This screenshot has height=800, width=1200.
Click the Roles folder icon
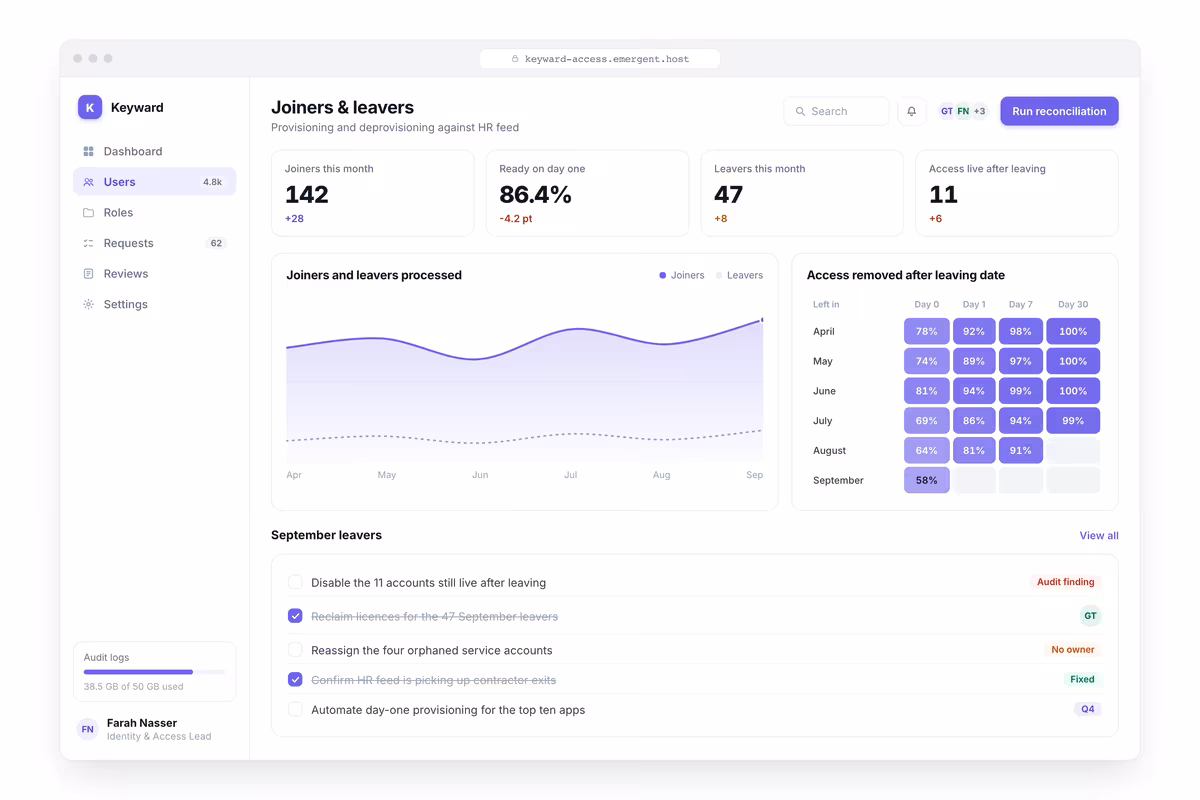coord(88,213)
